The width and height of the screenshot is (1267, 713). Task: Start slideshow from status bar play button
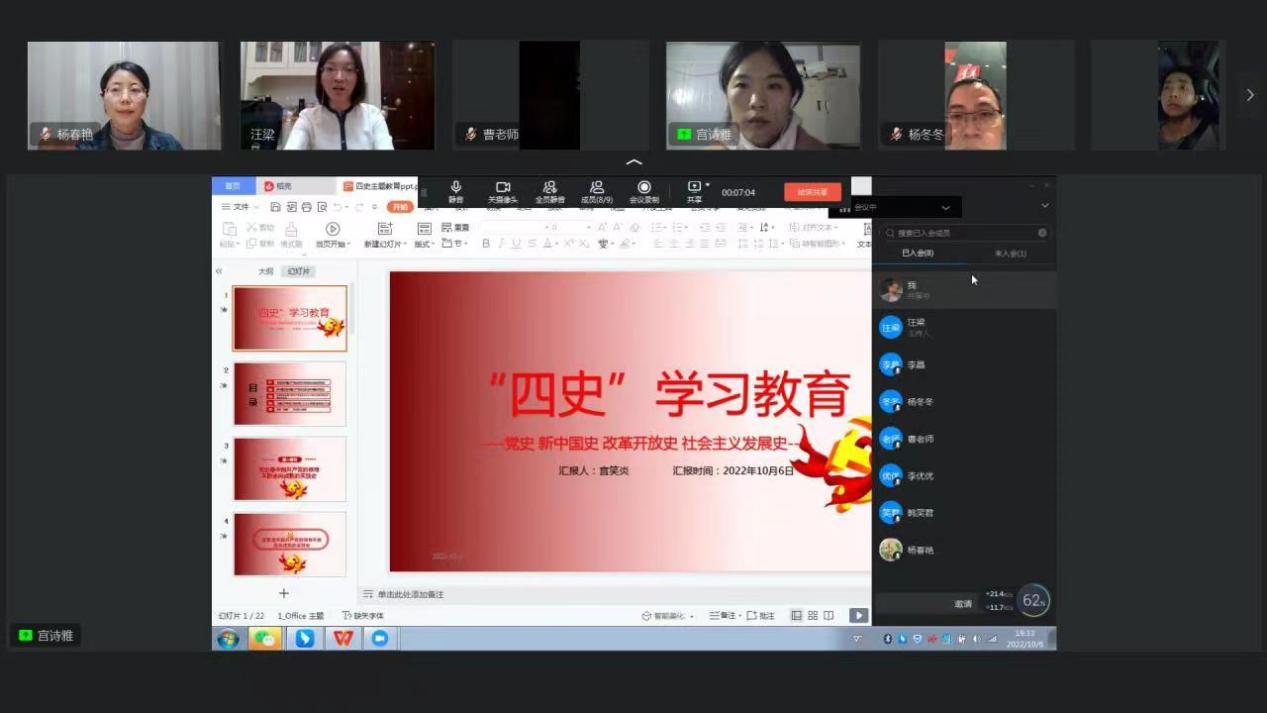[858, 616]
